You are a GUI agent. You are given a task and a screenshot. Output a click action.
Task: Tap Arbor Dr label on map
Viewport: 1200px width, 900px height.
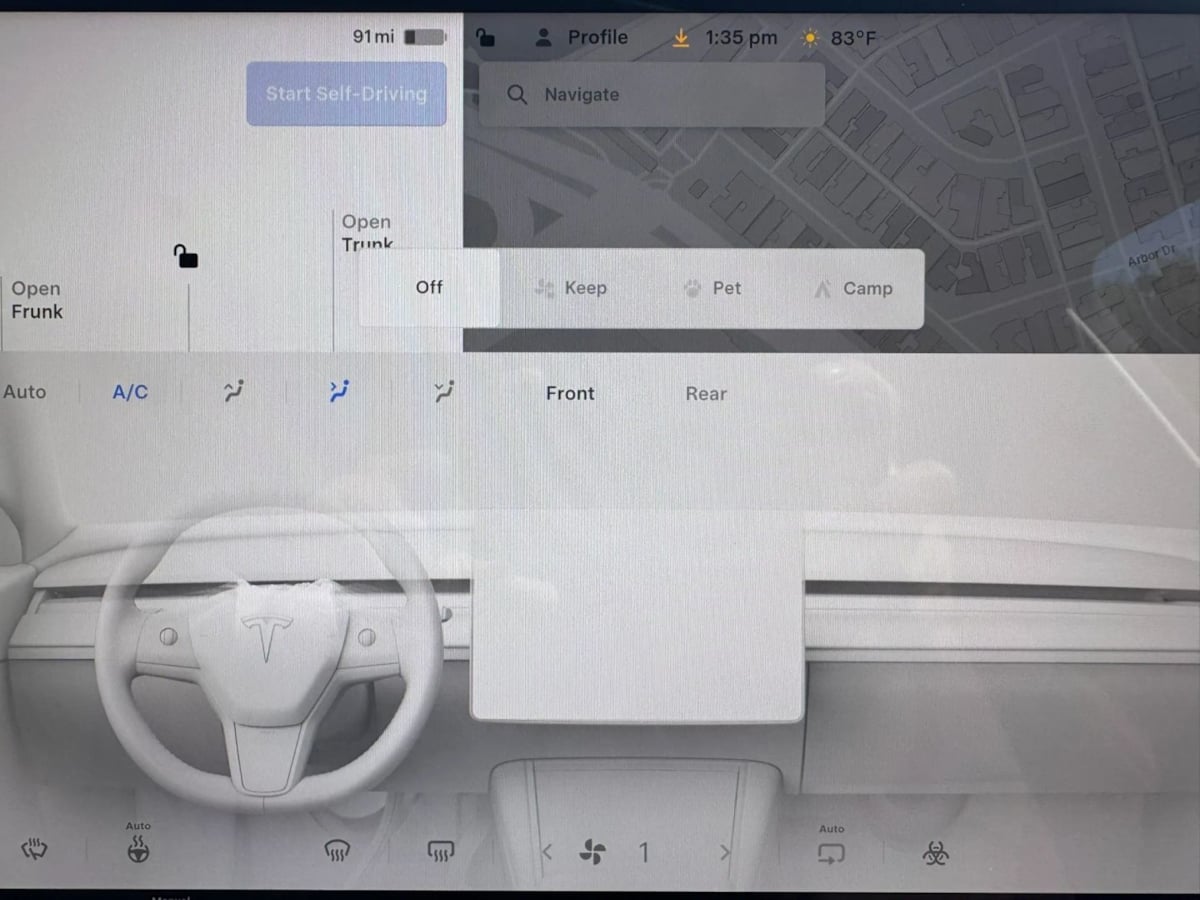1151,257
